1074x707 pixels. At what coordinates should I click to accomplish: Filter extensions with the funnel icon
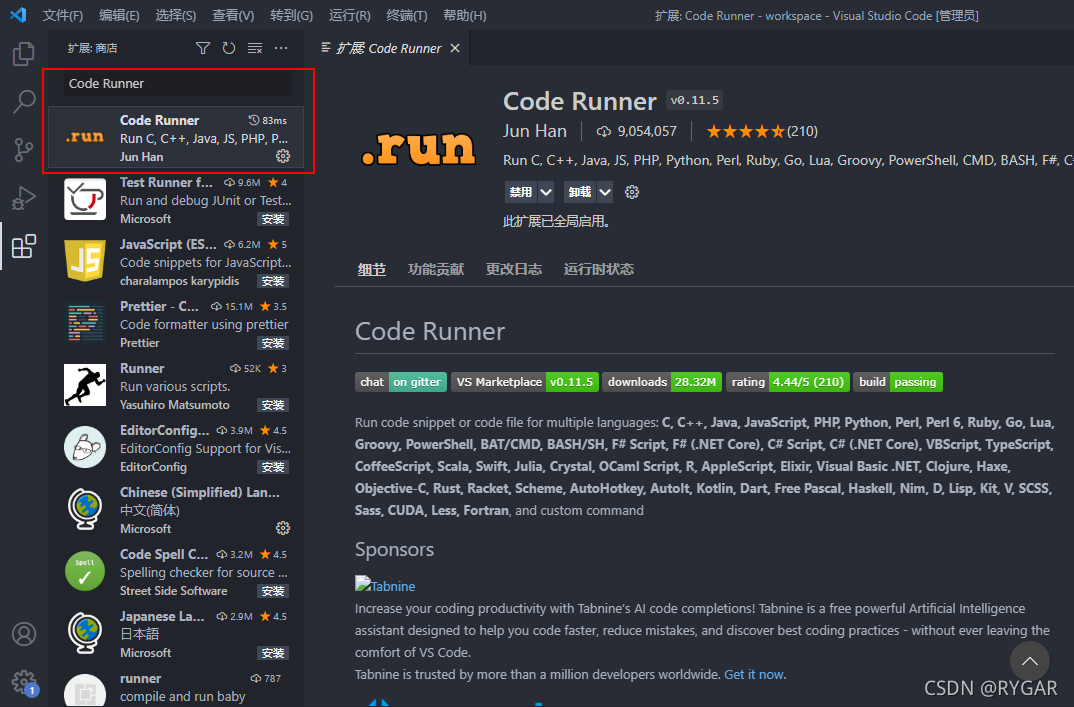[x=203, y=48]
